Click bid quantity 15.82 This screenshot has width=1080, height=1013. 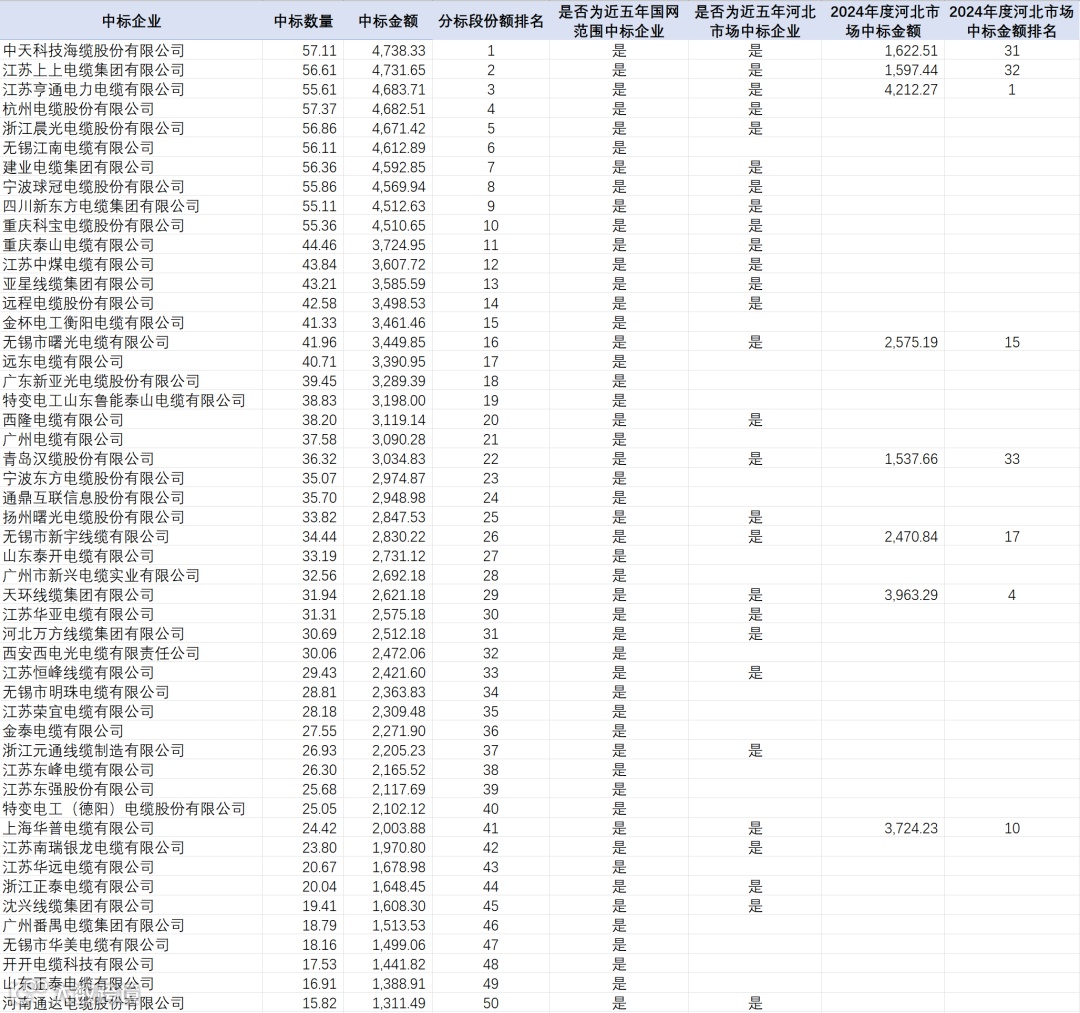point(319,1004)
